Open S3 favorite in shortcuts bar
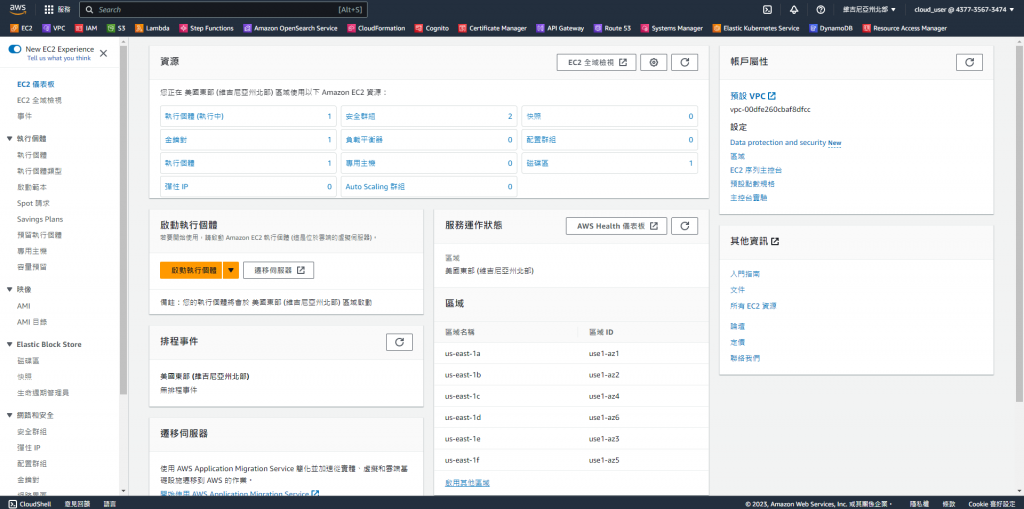Screen dimensions: 1024x509 pos(117,28)
